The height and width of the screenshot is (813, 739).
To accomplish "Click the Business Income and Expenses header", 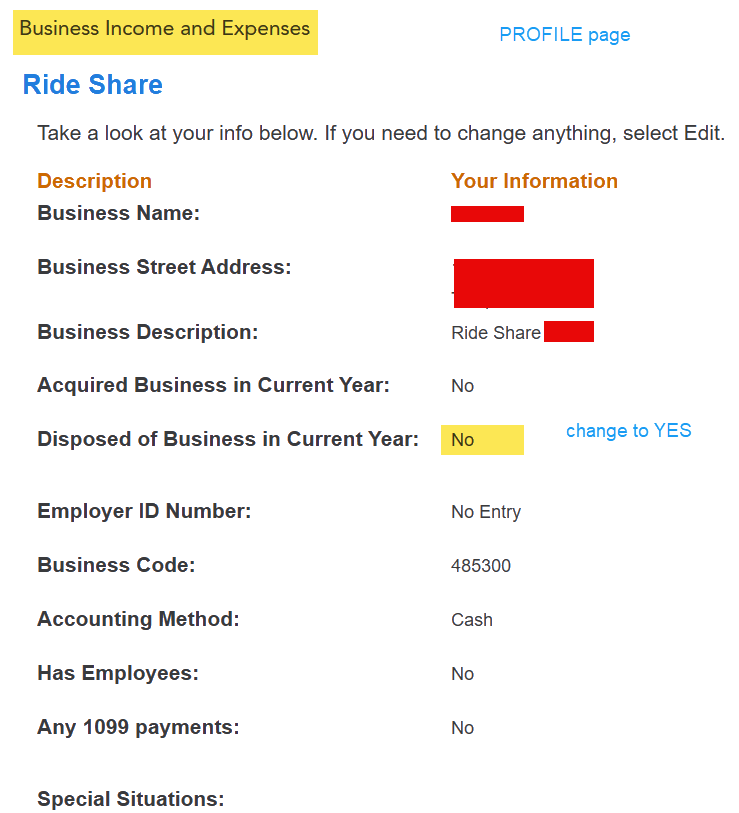I will coord(165,29).
